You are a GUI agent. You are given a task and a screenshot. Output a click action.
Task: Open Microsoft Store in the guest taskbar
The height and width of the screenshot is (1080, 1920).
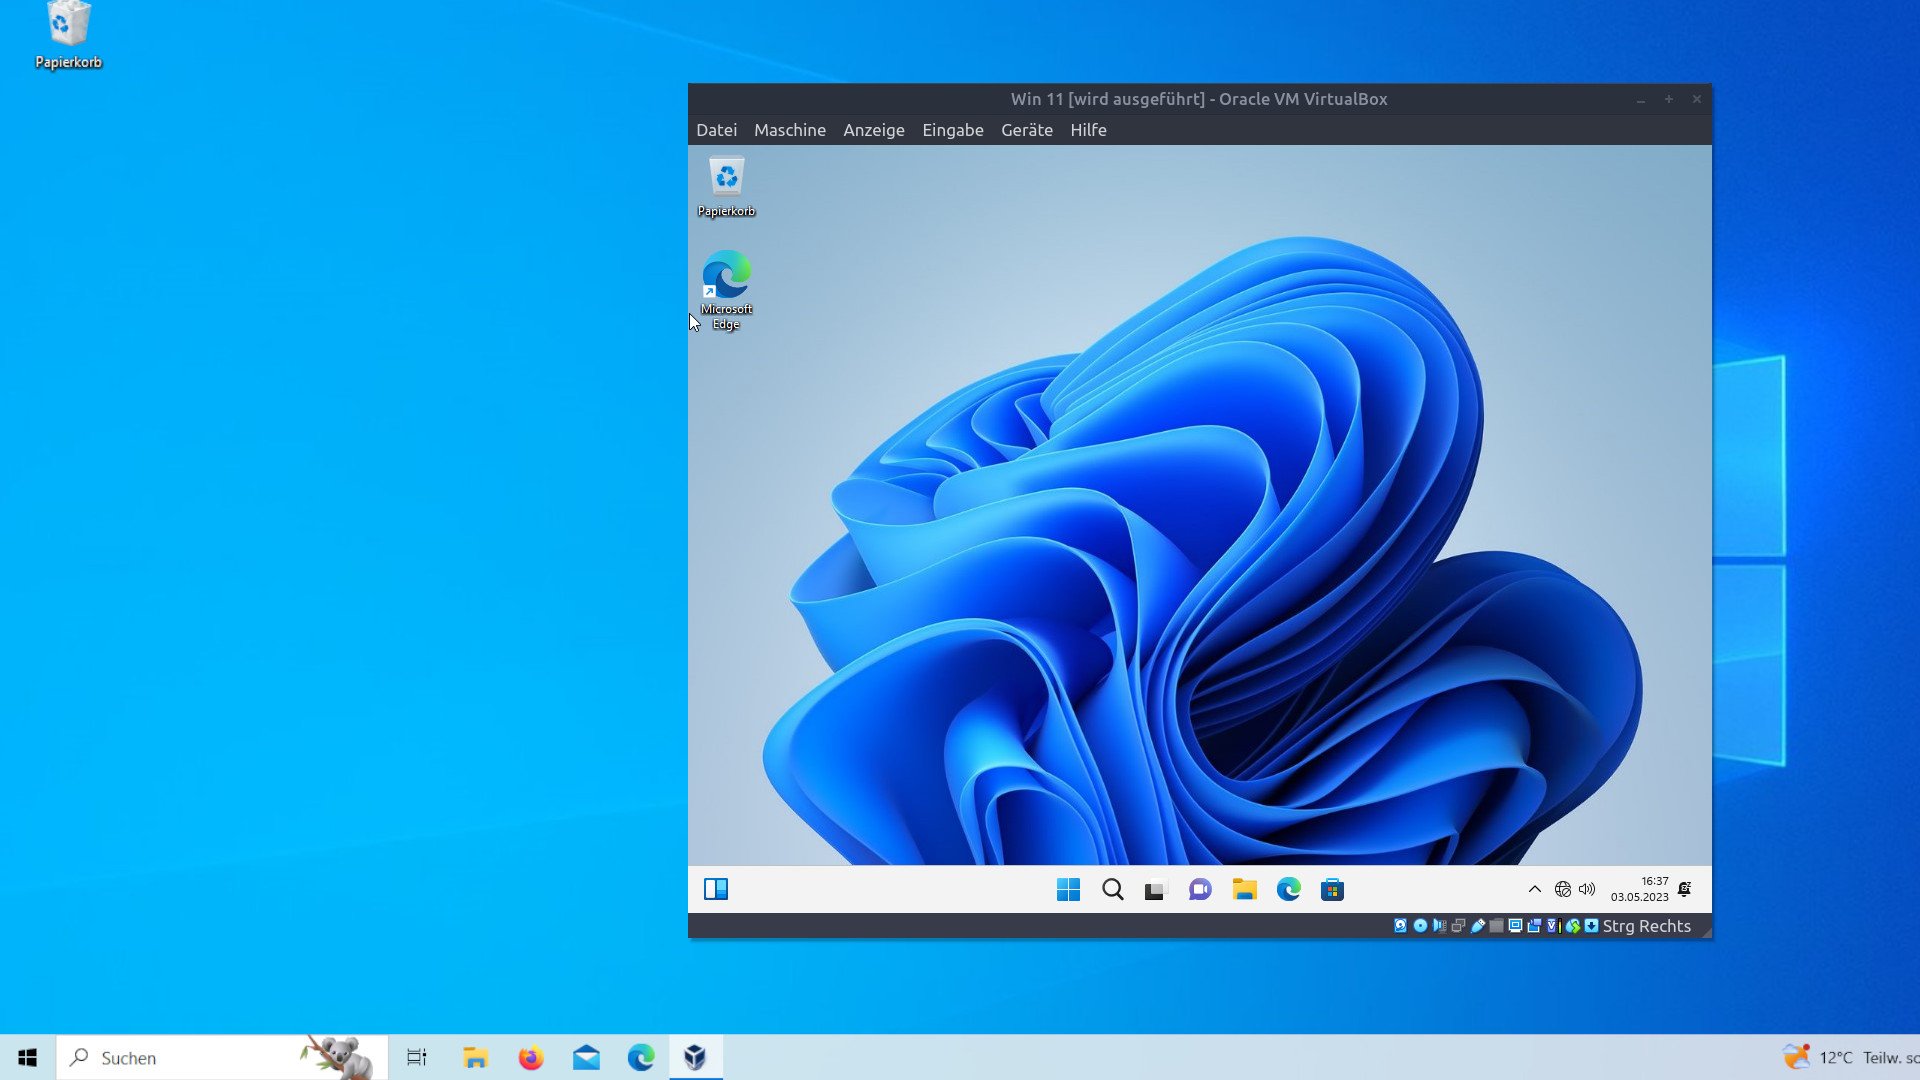(x=1332, y=890)
